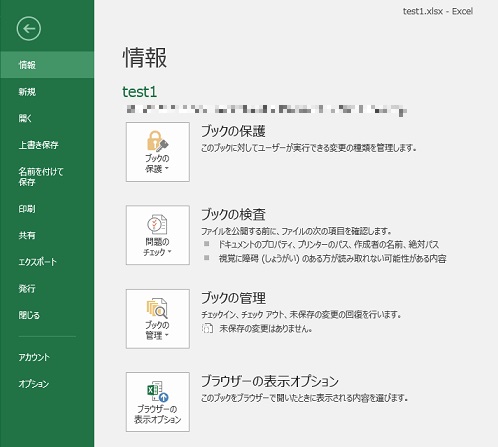Select 情報 in the sidebar
498x447 pixels.
coord(47,65)
